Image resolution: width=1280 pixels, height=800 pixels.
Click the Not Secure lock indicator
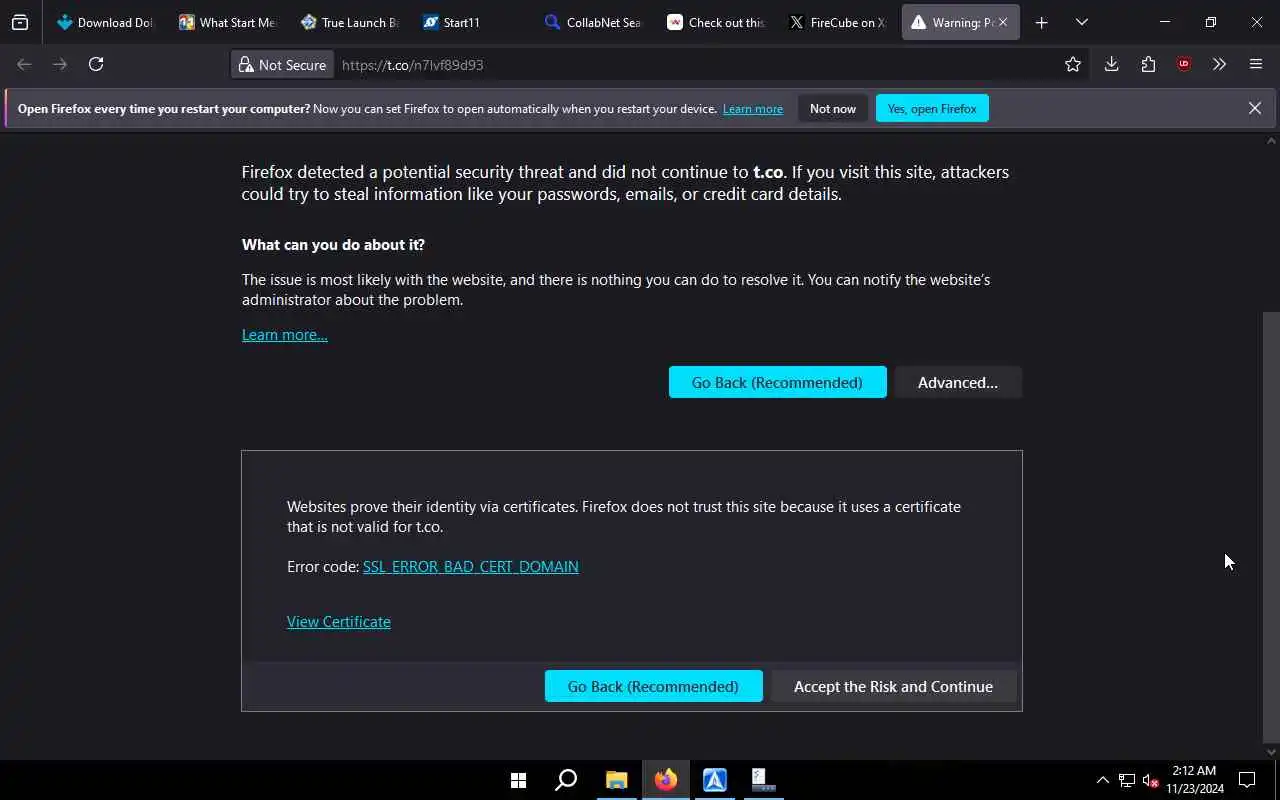(282, 65)
